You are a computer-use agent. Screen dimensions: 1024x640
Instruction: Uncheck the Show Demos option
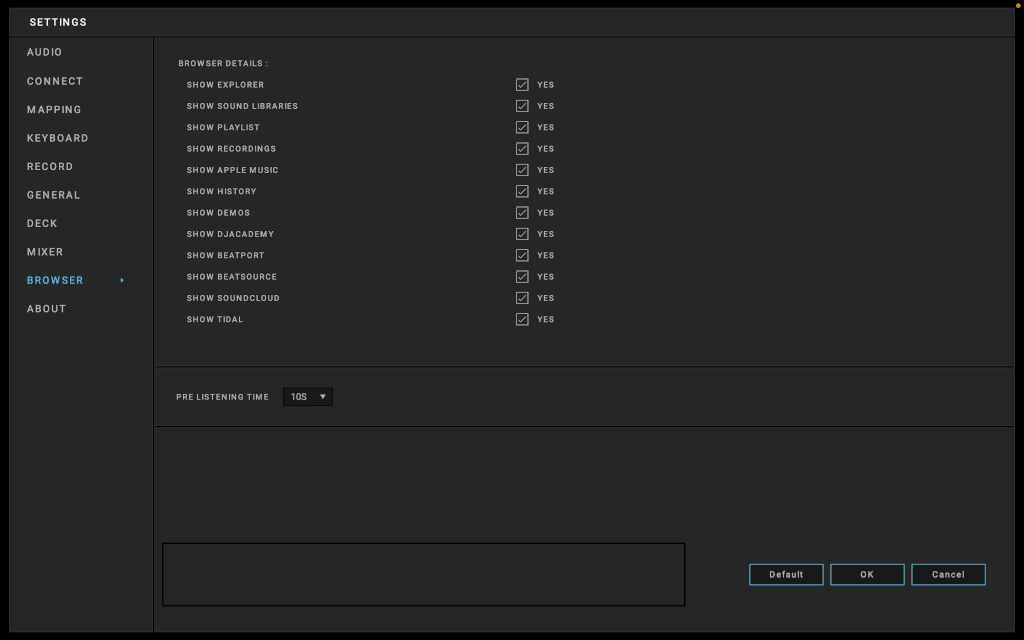tap(522, 213)
